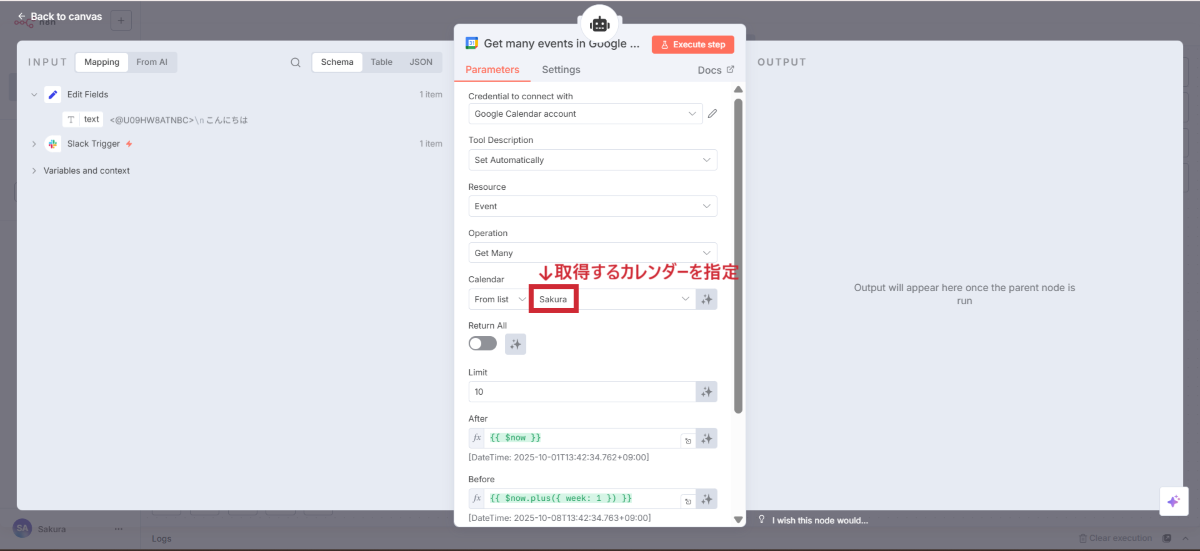Screen dimensions: 1200x551
Task: Toggle the Return All switch
Action: click(x=482, y=344)
